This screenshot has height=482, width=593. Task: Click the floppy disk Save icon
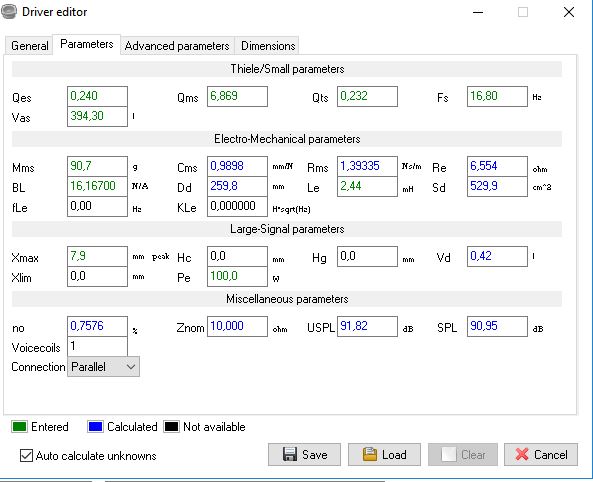pos(290,454)
